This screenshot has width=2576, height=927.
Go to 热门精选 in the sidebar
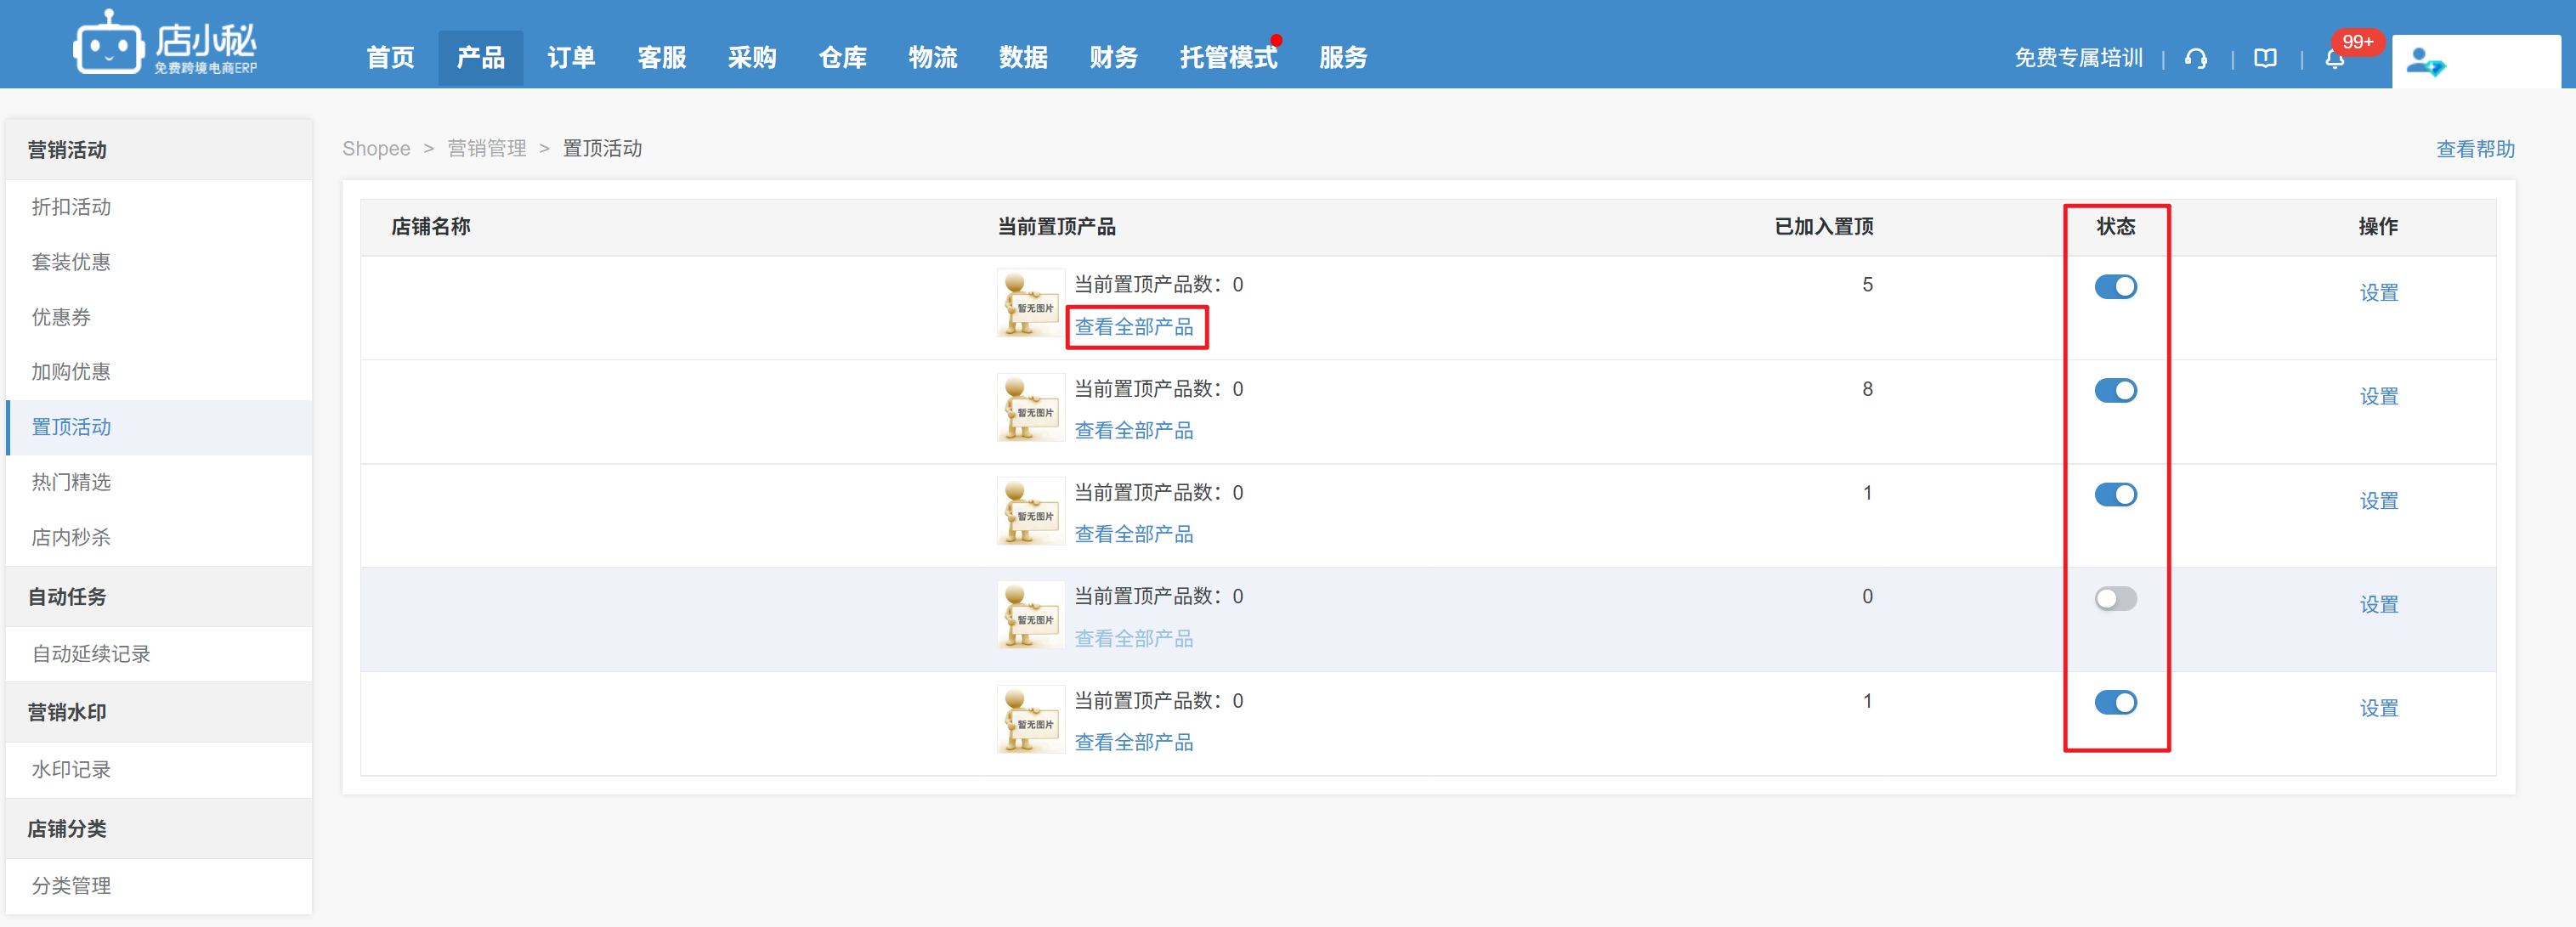pos(71,482)
